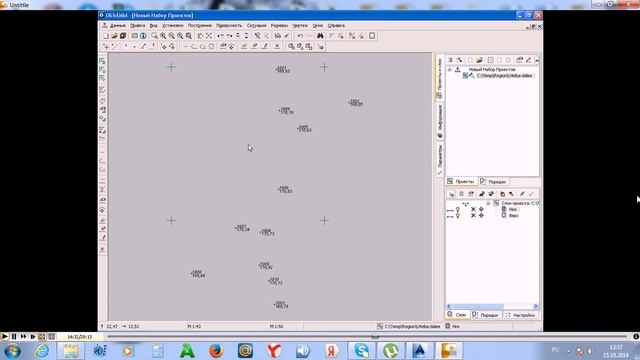This screenshot has height=360, width=640.
Task: Click the Save all toolbar icon
Action: (123, 36)
